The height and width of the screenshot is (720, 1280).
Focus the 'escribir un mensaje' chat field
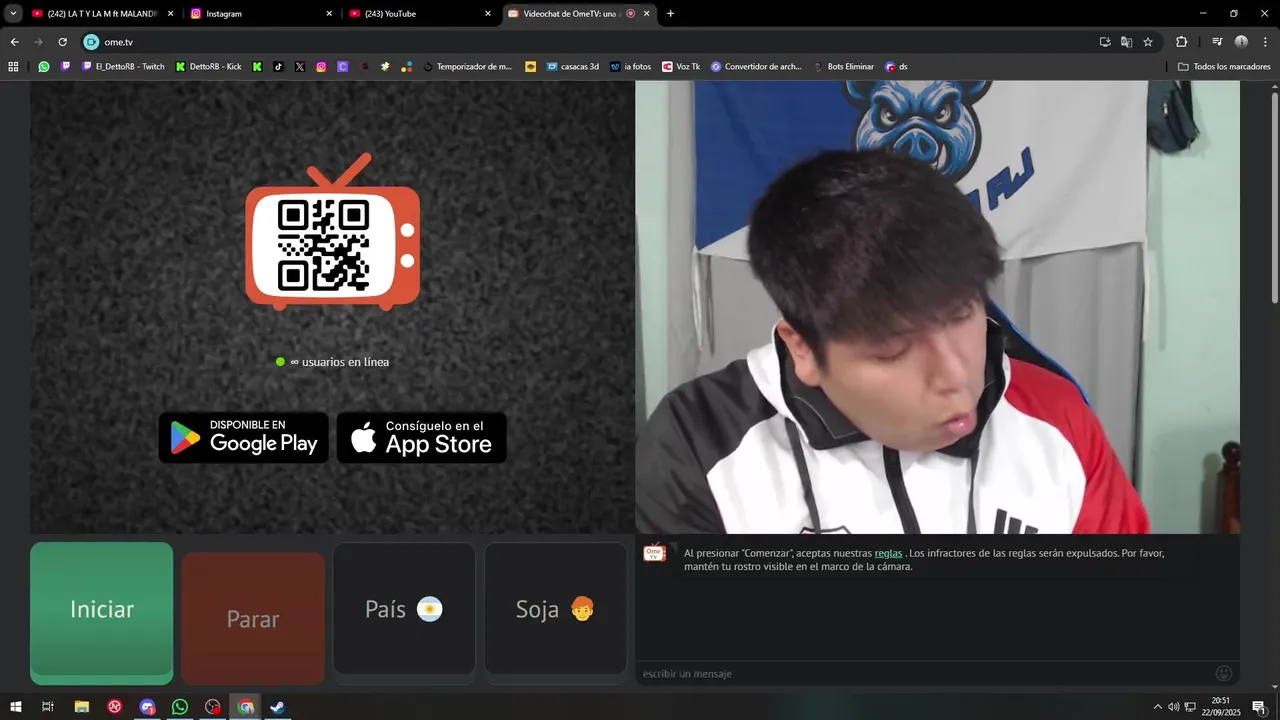(x=925, y=674)
